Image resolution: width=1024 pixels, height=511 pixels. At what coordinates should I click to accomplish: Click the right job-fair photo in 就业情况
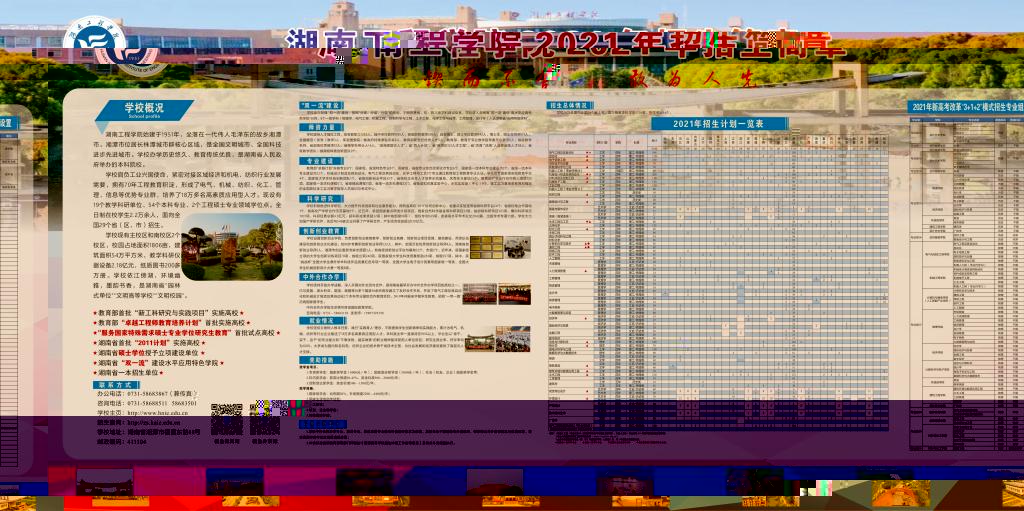coord(513,339)
